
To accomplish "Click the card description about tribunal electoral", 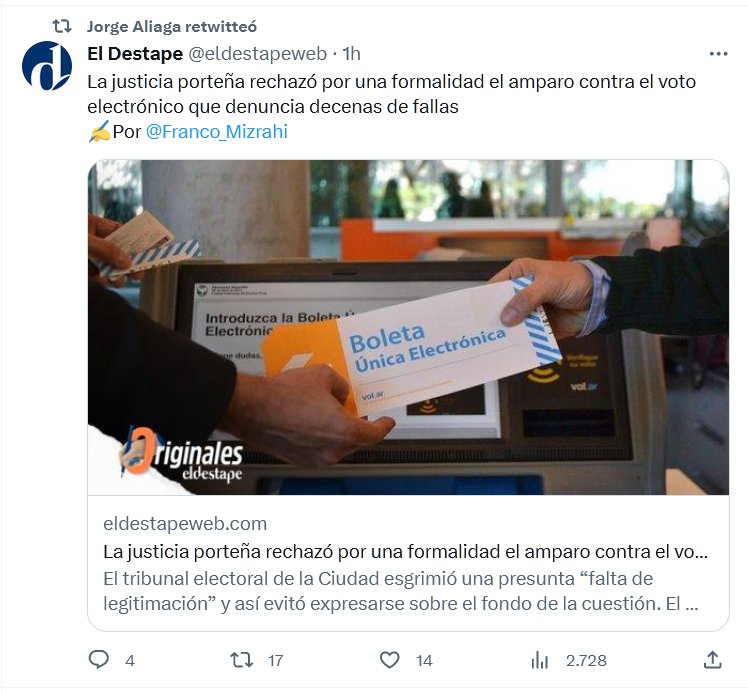I will 401,591.
